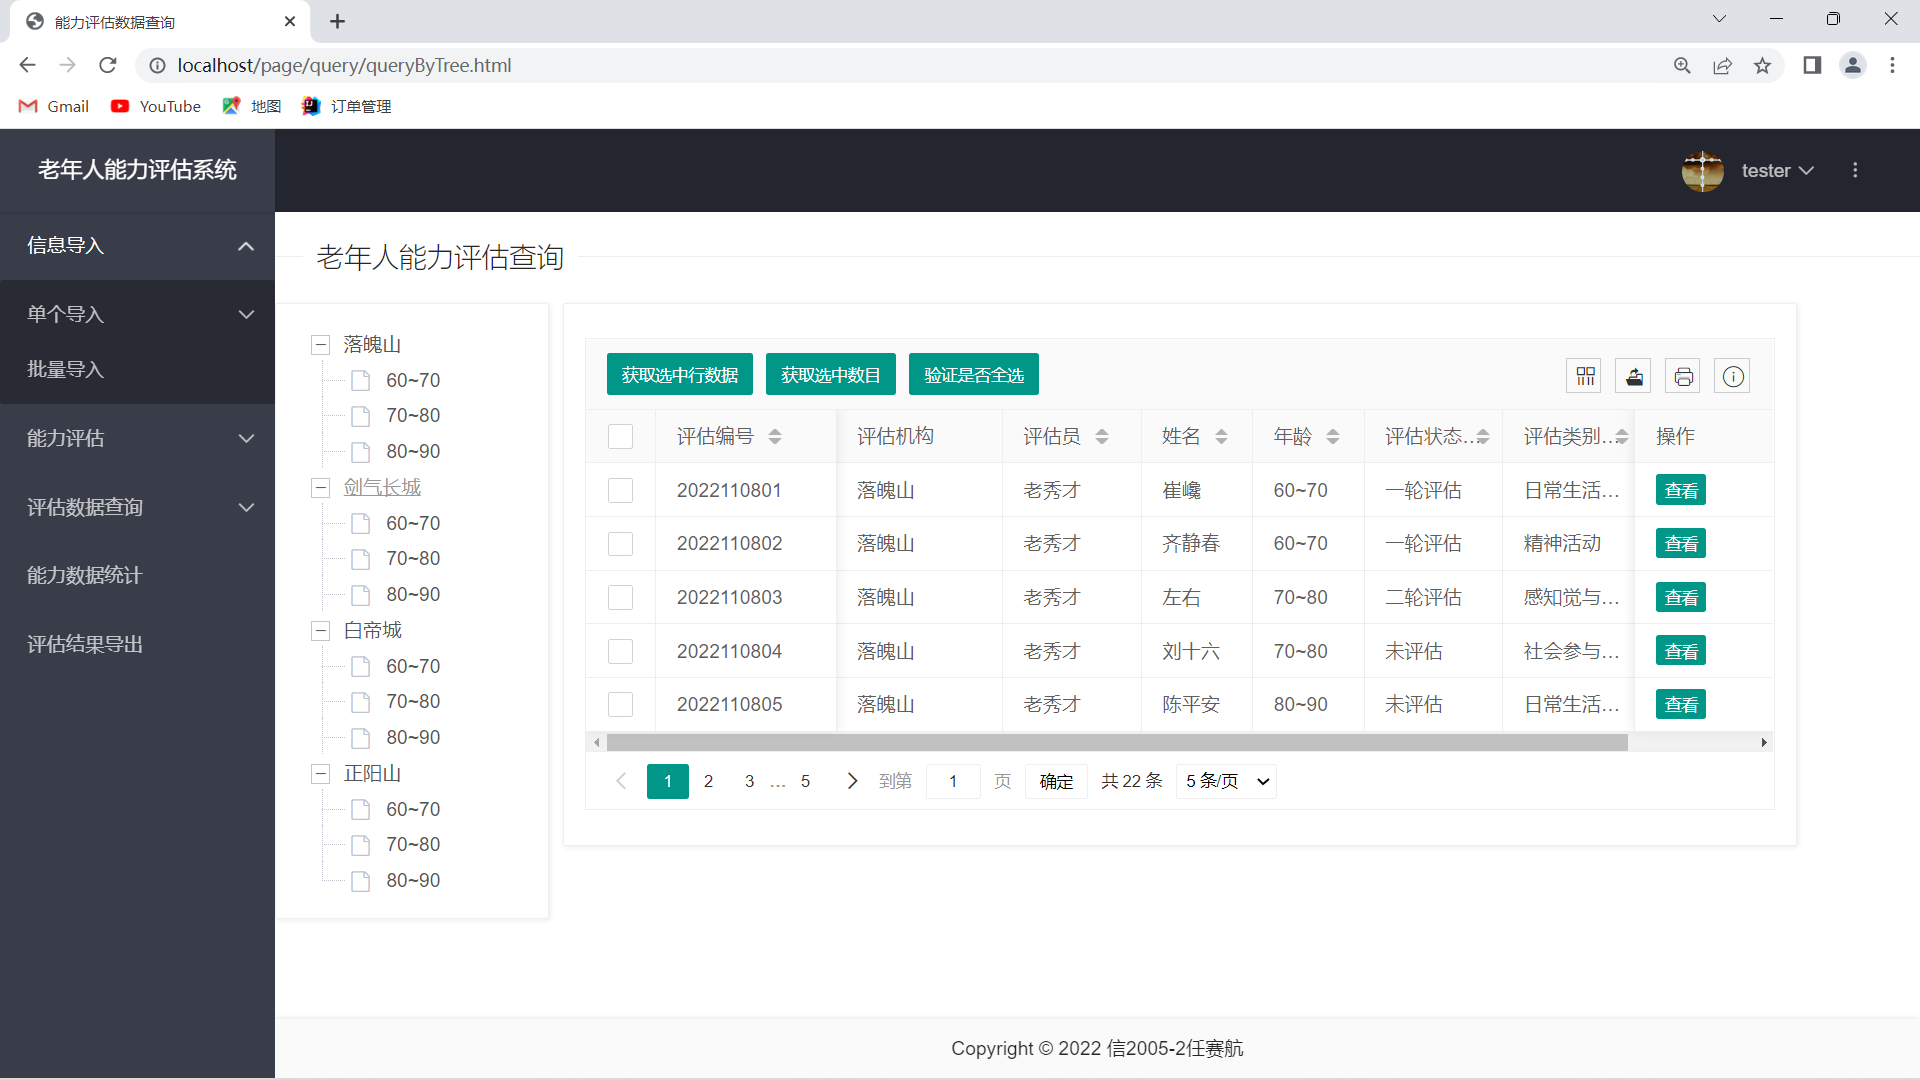This screenshot has width=1920, height=1080.
Task: Expand the tester user dropdown
Action: 1777,171
